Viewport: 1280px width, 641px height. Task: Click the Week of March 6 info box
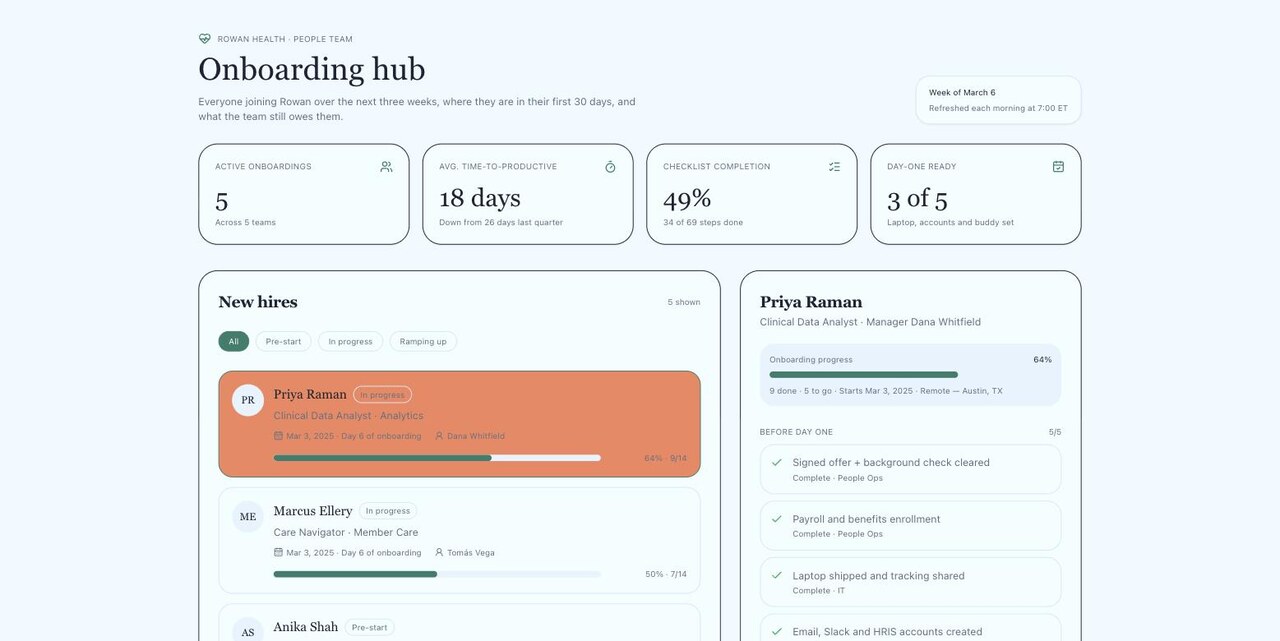[998, 100]
